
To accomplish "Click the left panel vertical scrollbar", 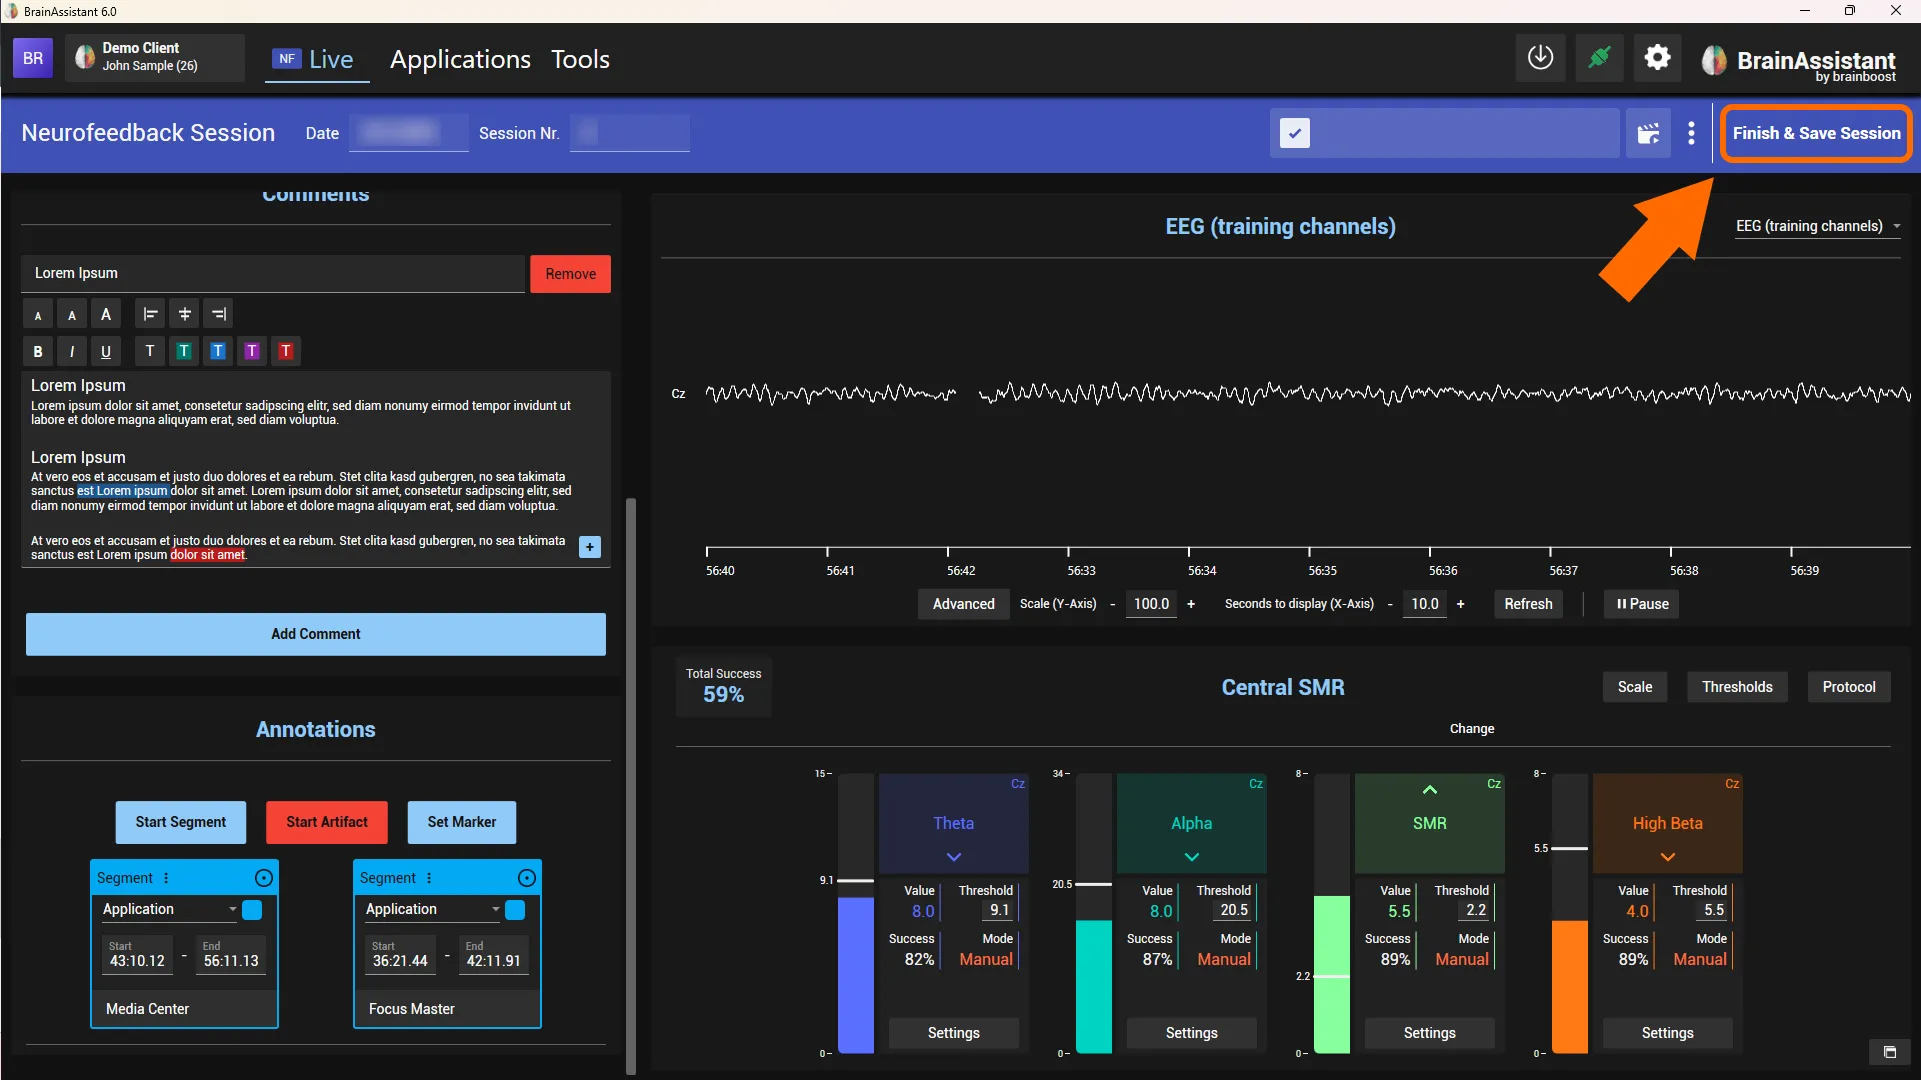I will coord(631,786).
